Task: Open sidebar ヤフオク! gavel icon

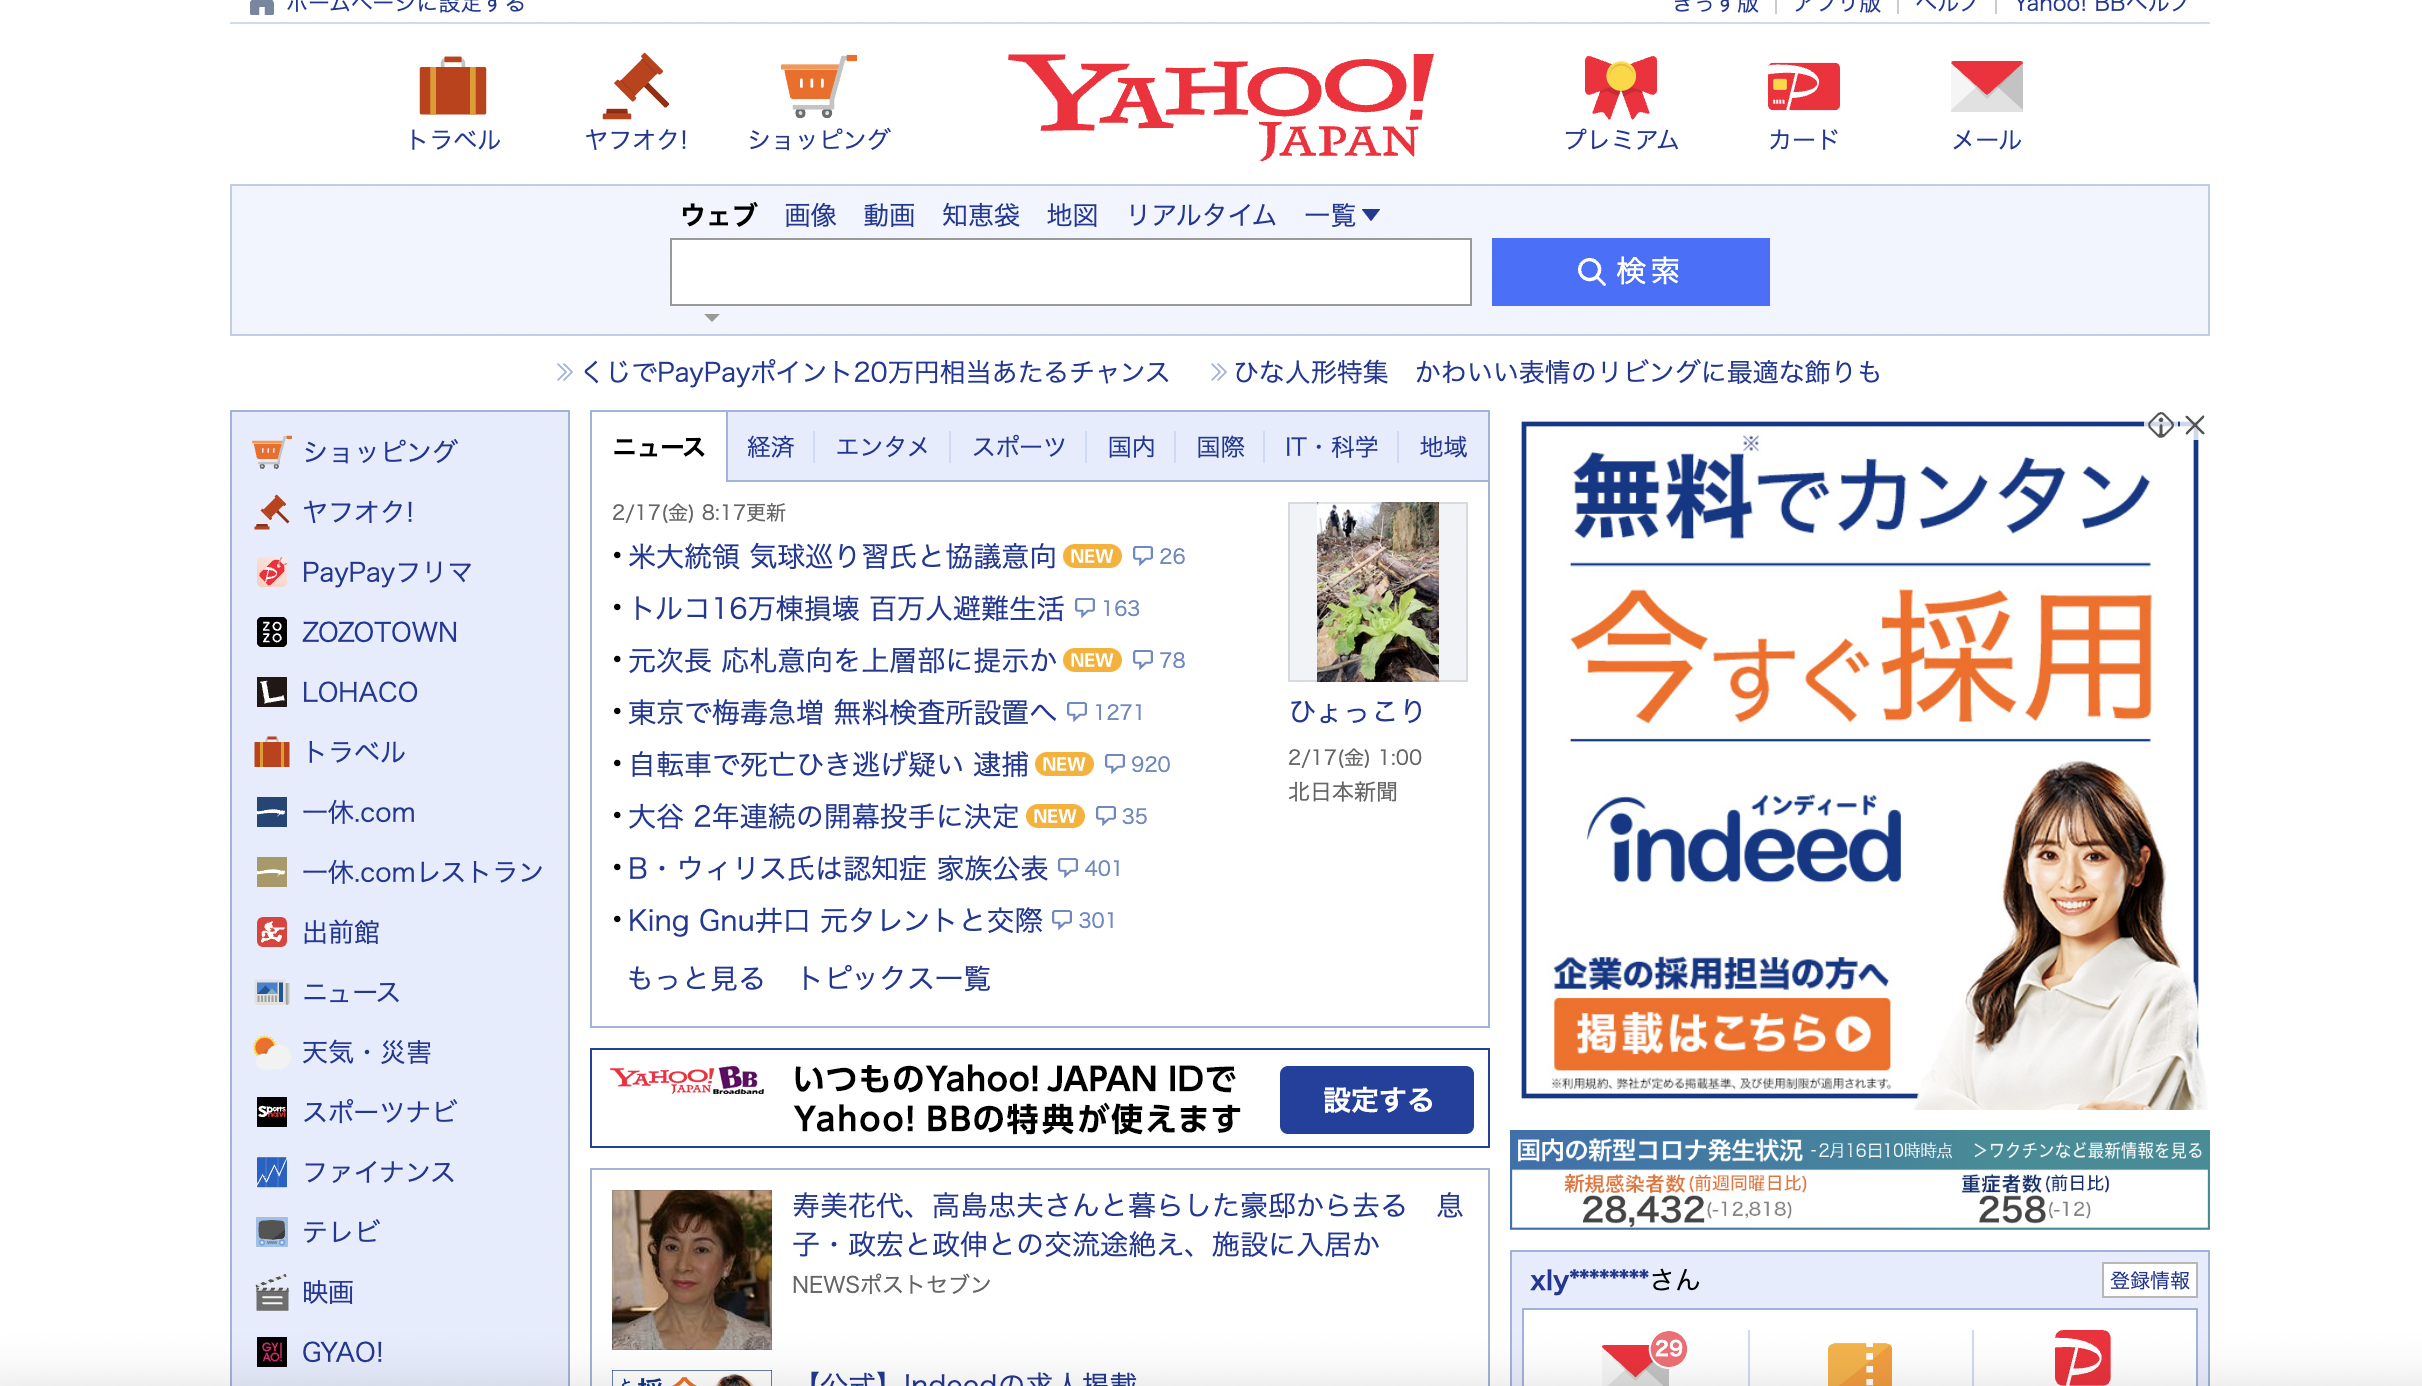Action: coord(271,512)
